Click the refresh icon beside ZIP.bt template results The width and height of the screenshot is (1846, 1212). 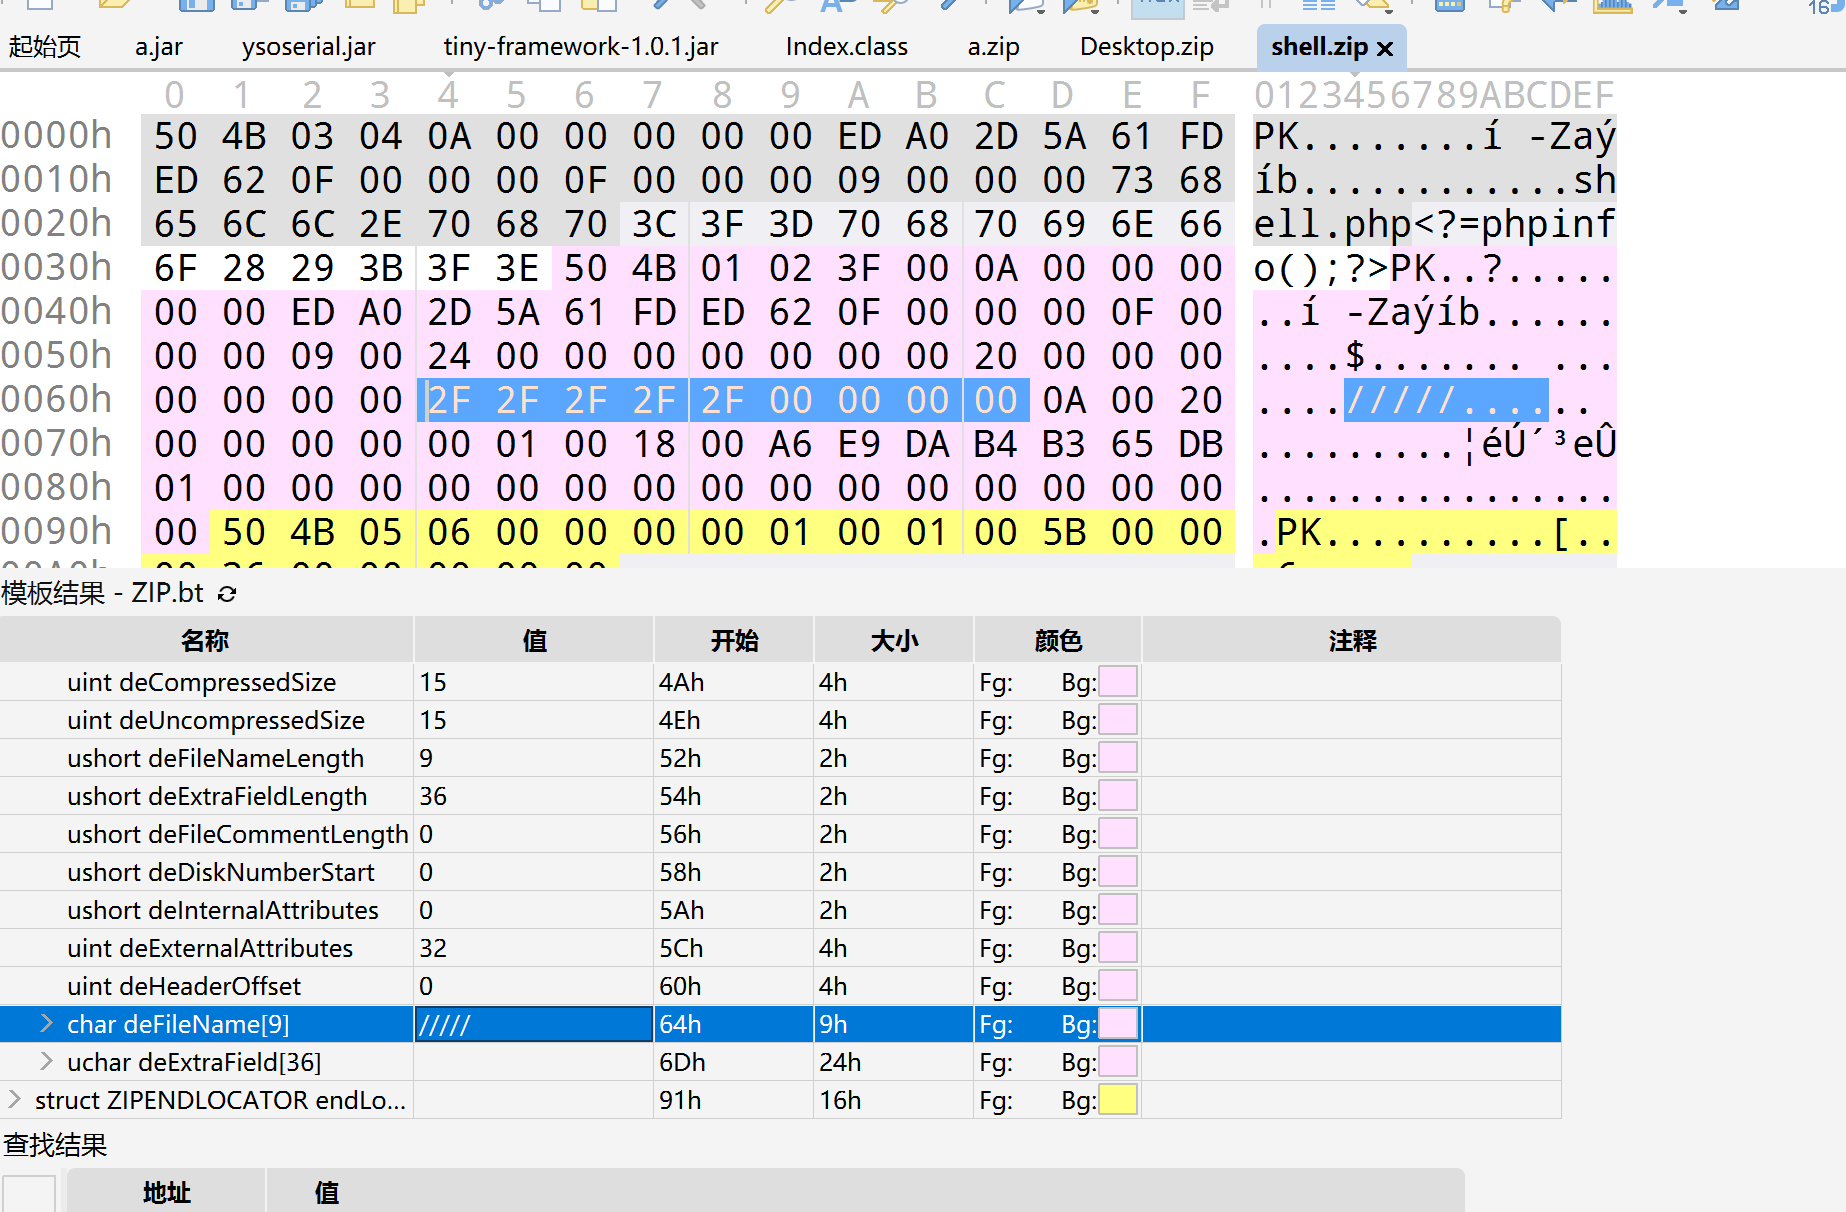point(227,594)
